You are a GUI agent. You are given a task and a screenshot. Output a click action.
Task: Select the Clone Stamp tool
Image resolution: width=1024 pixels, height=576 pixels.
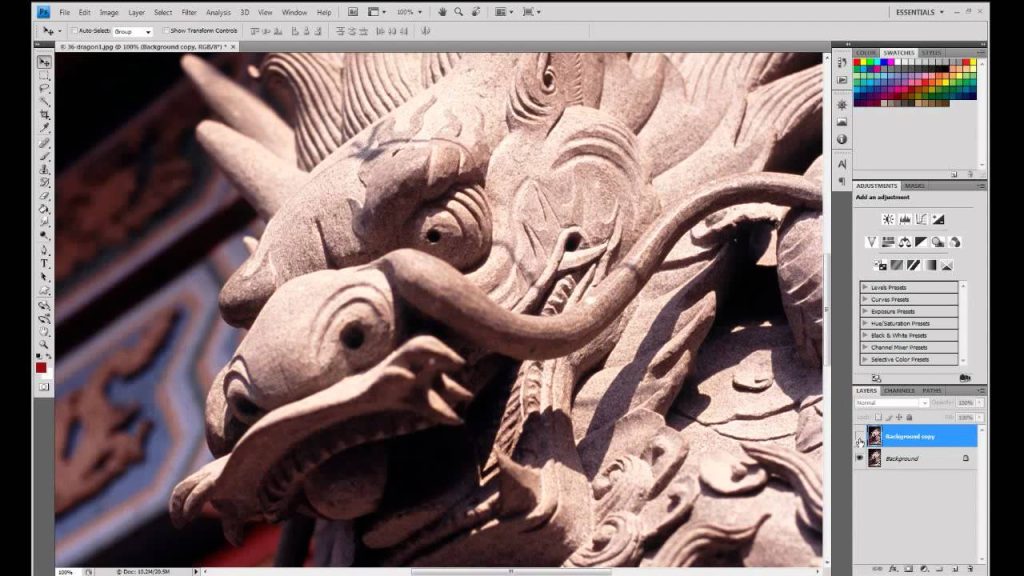44,169
